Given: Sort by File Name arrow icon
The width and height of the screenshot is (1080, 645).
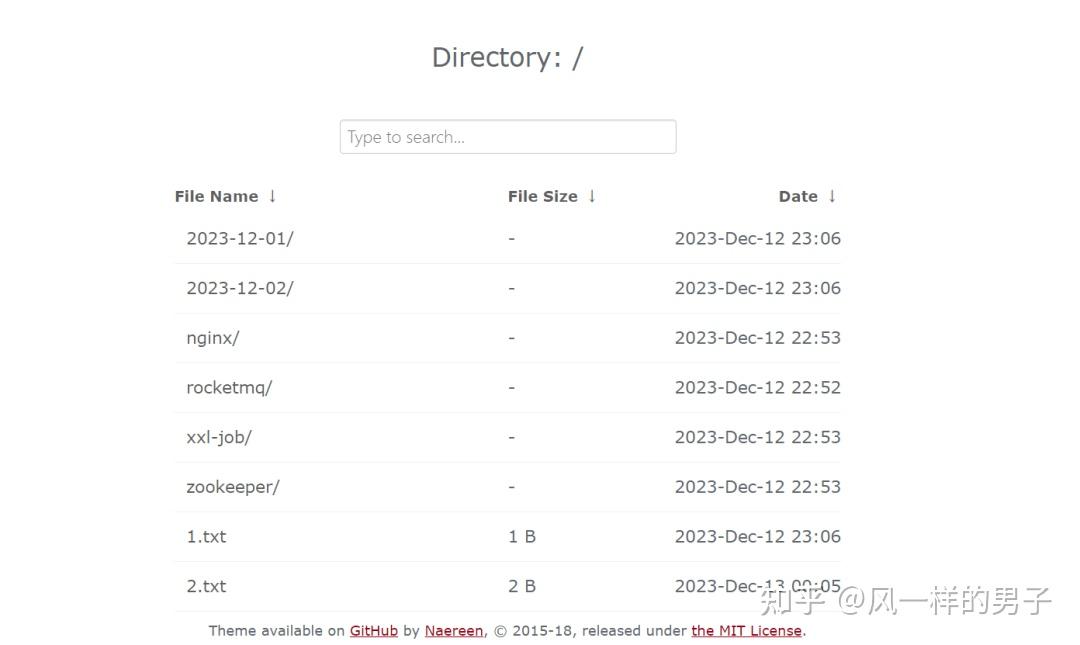Looking at the screenshot, I should 272,196.
